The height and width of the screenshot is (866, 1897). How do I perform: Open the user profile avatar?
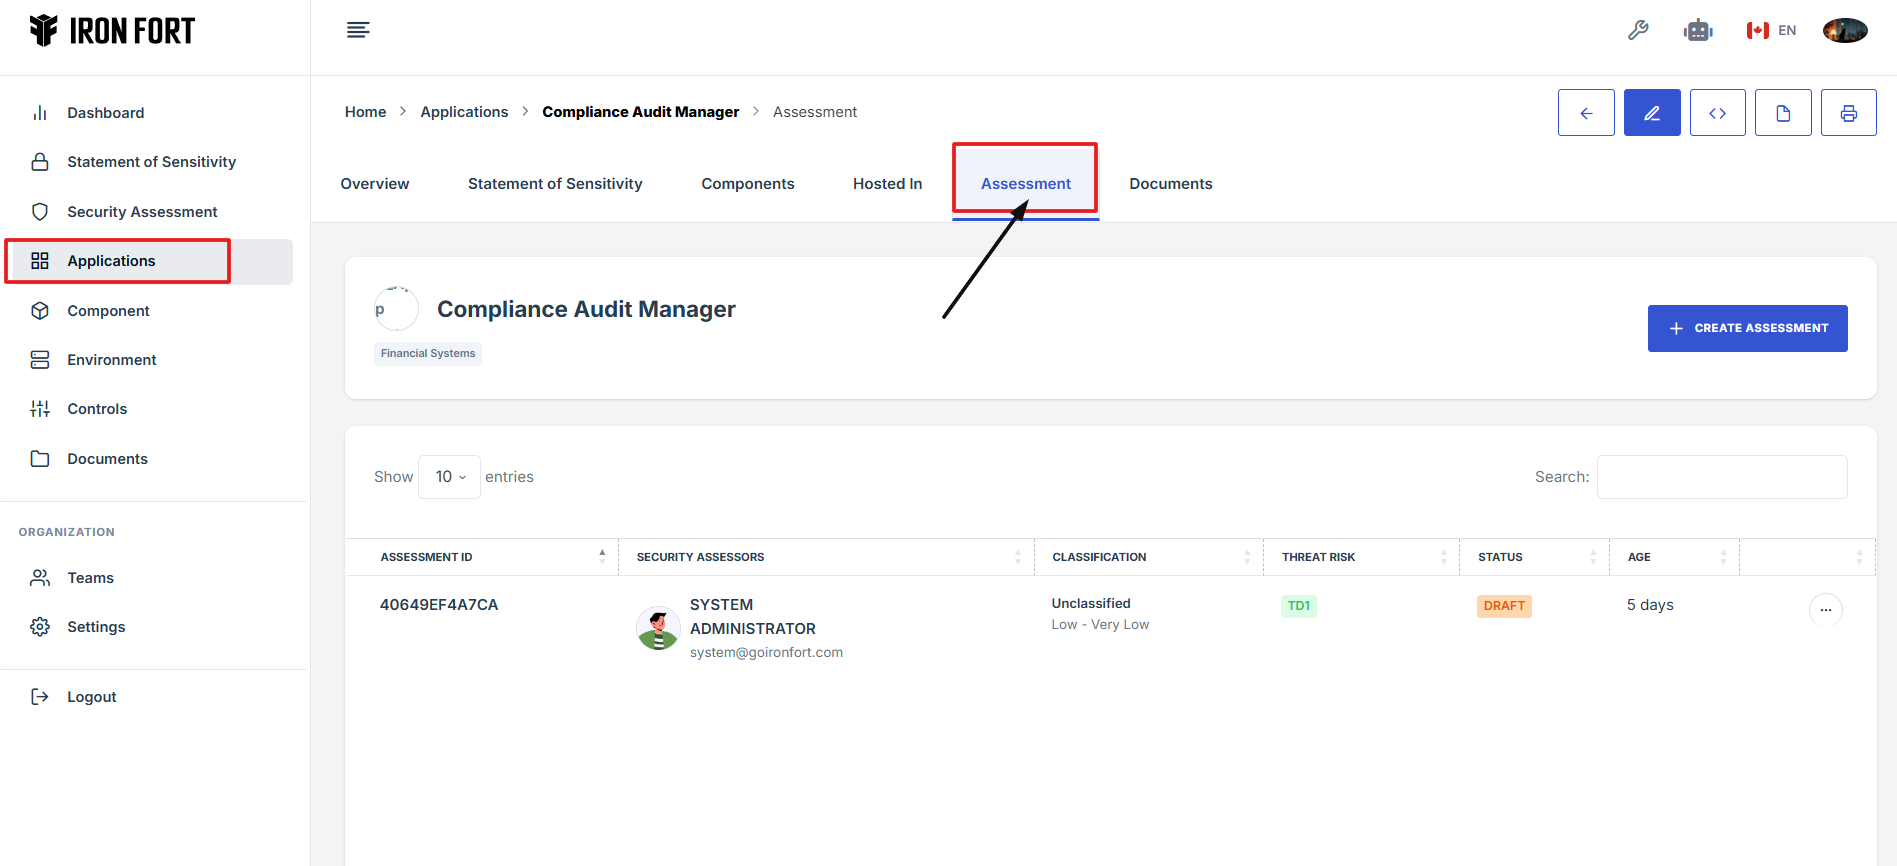click(1845, 30)
